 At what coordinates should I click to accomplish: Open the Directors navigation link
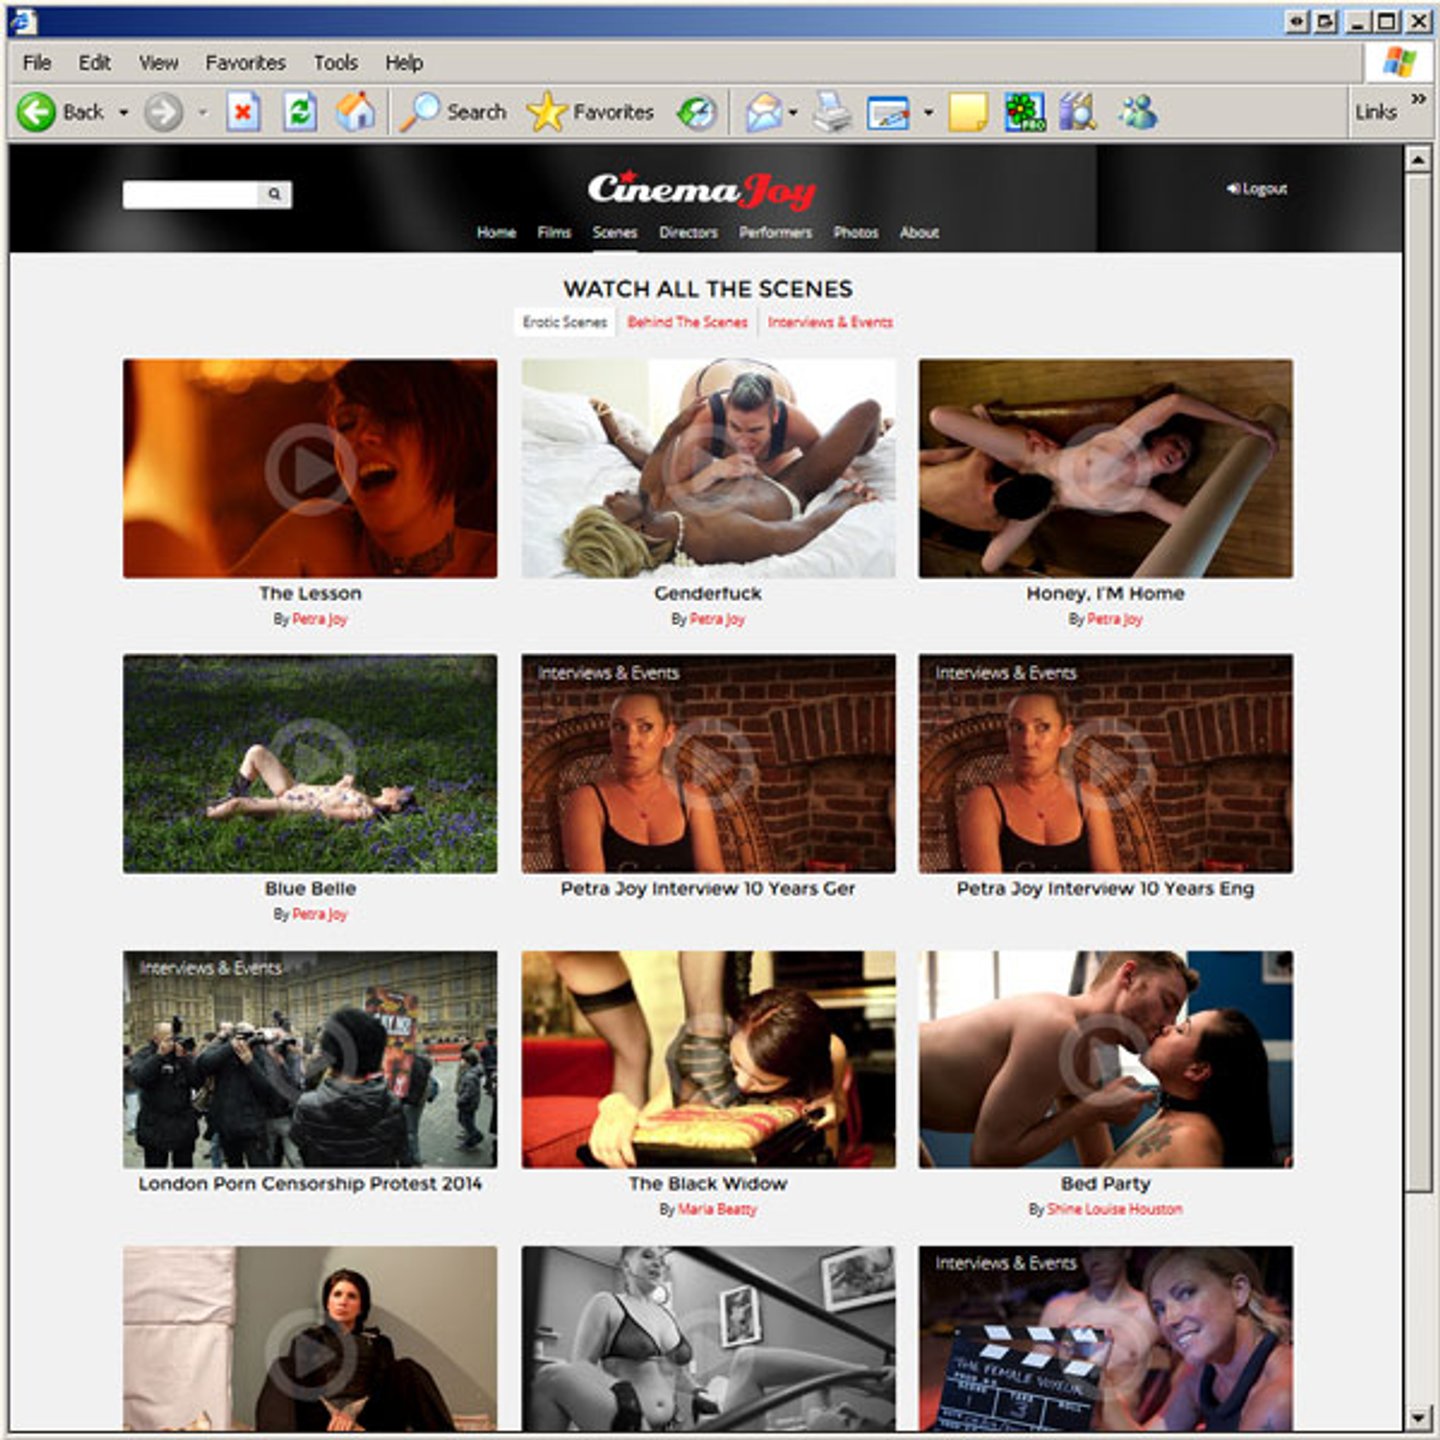(x=688, y=232)
